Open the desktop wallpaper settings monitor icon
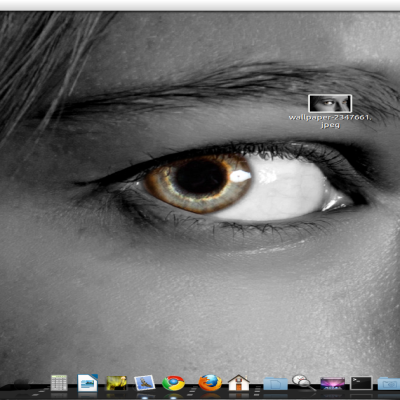The width and height of the screenshot is (400, 400). coord(332,383)
